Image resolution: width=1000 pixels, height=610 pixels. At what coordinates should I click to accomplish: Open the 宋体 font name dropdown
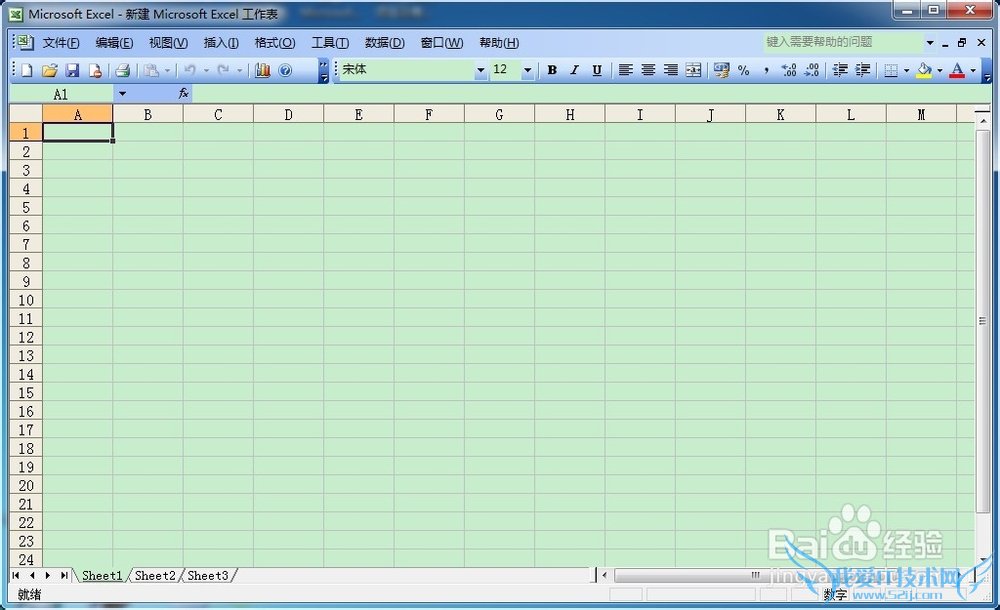coord(480,70)
